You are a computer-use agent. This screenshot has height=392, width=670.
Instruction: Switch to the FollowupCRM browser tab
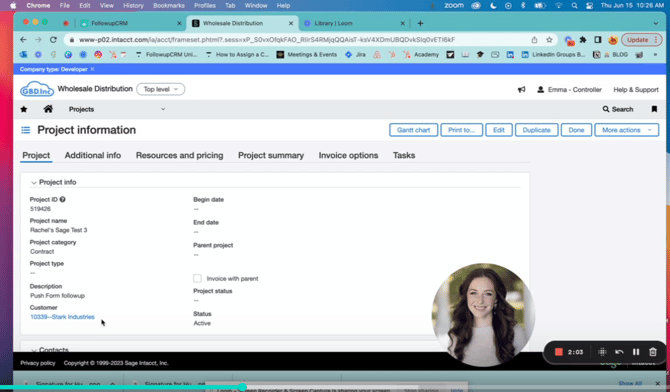point(130,23)
